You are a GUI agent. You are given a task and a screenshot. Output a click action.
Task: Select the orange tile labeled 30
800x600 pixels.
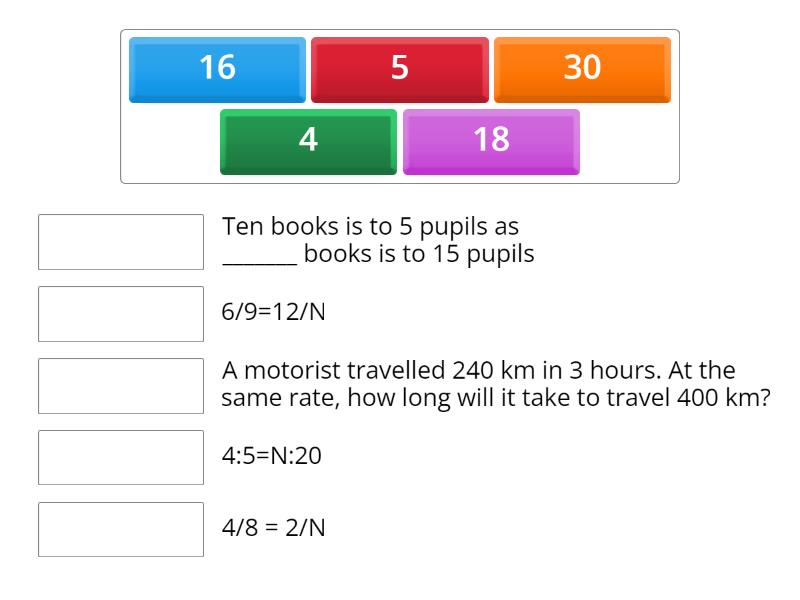point(584,68)
